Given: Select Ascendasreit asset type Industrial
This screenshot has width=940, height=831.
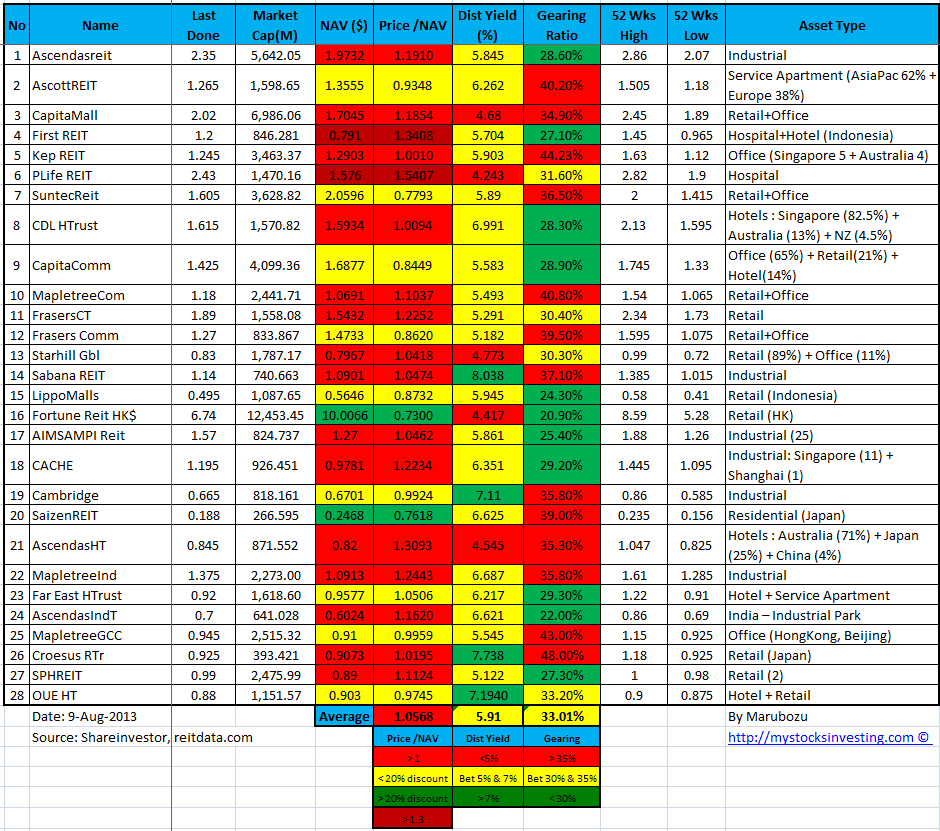Looking at the screenshot, I should coord(831,55).
